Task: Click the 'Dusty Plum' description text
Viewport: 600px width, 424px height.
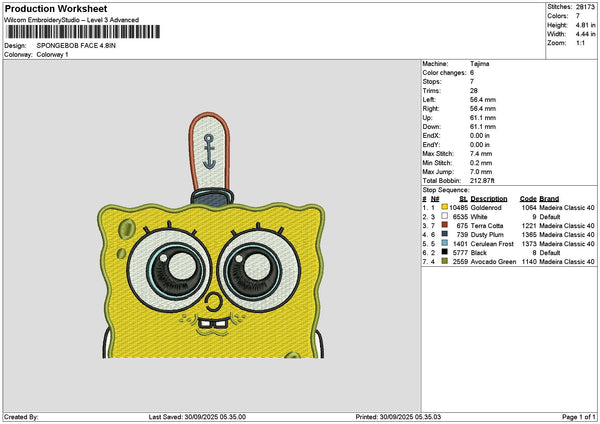Action: pos(487,235)
